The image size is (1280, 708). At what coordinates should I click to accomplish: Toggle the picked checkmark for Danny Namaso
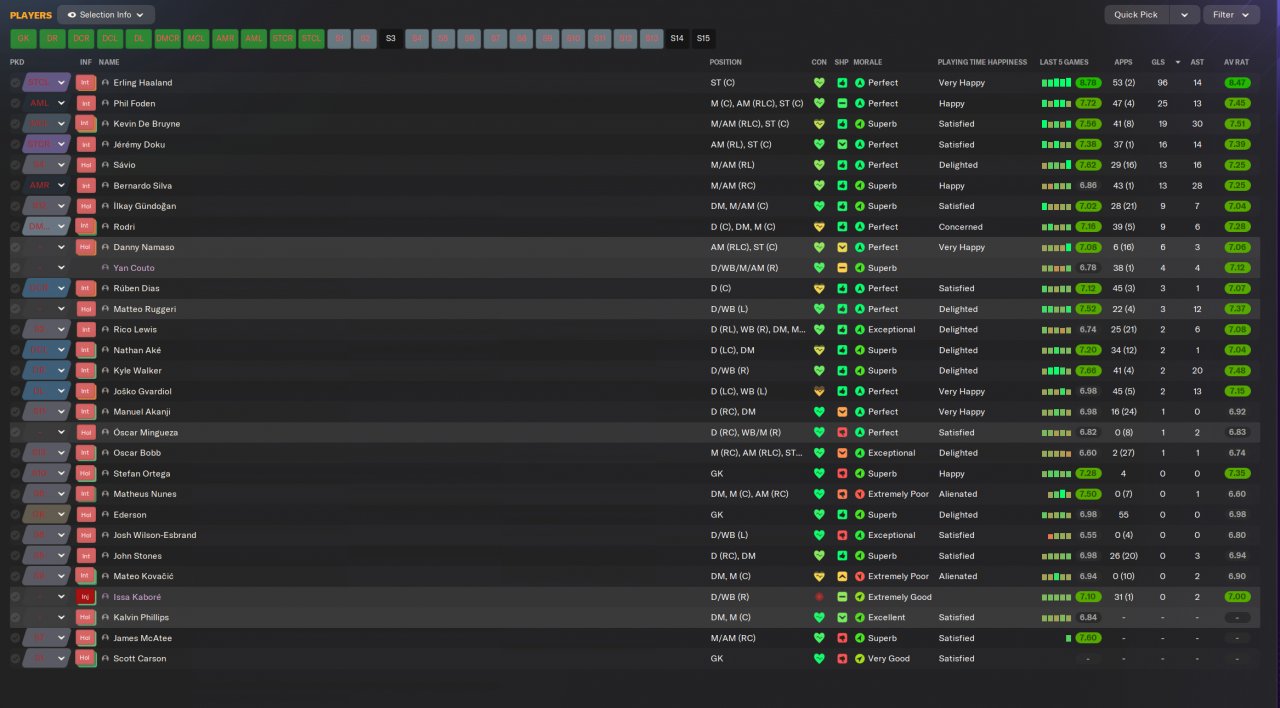pos(15,247)
